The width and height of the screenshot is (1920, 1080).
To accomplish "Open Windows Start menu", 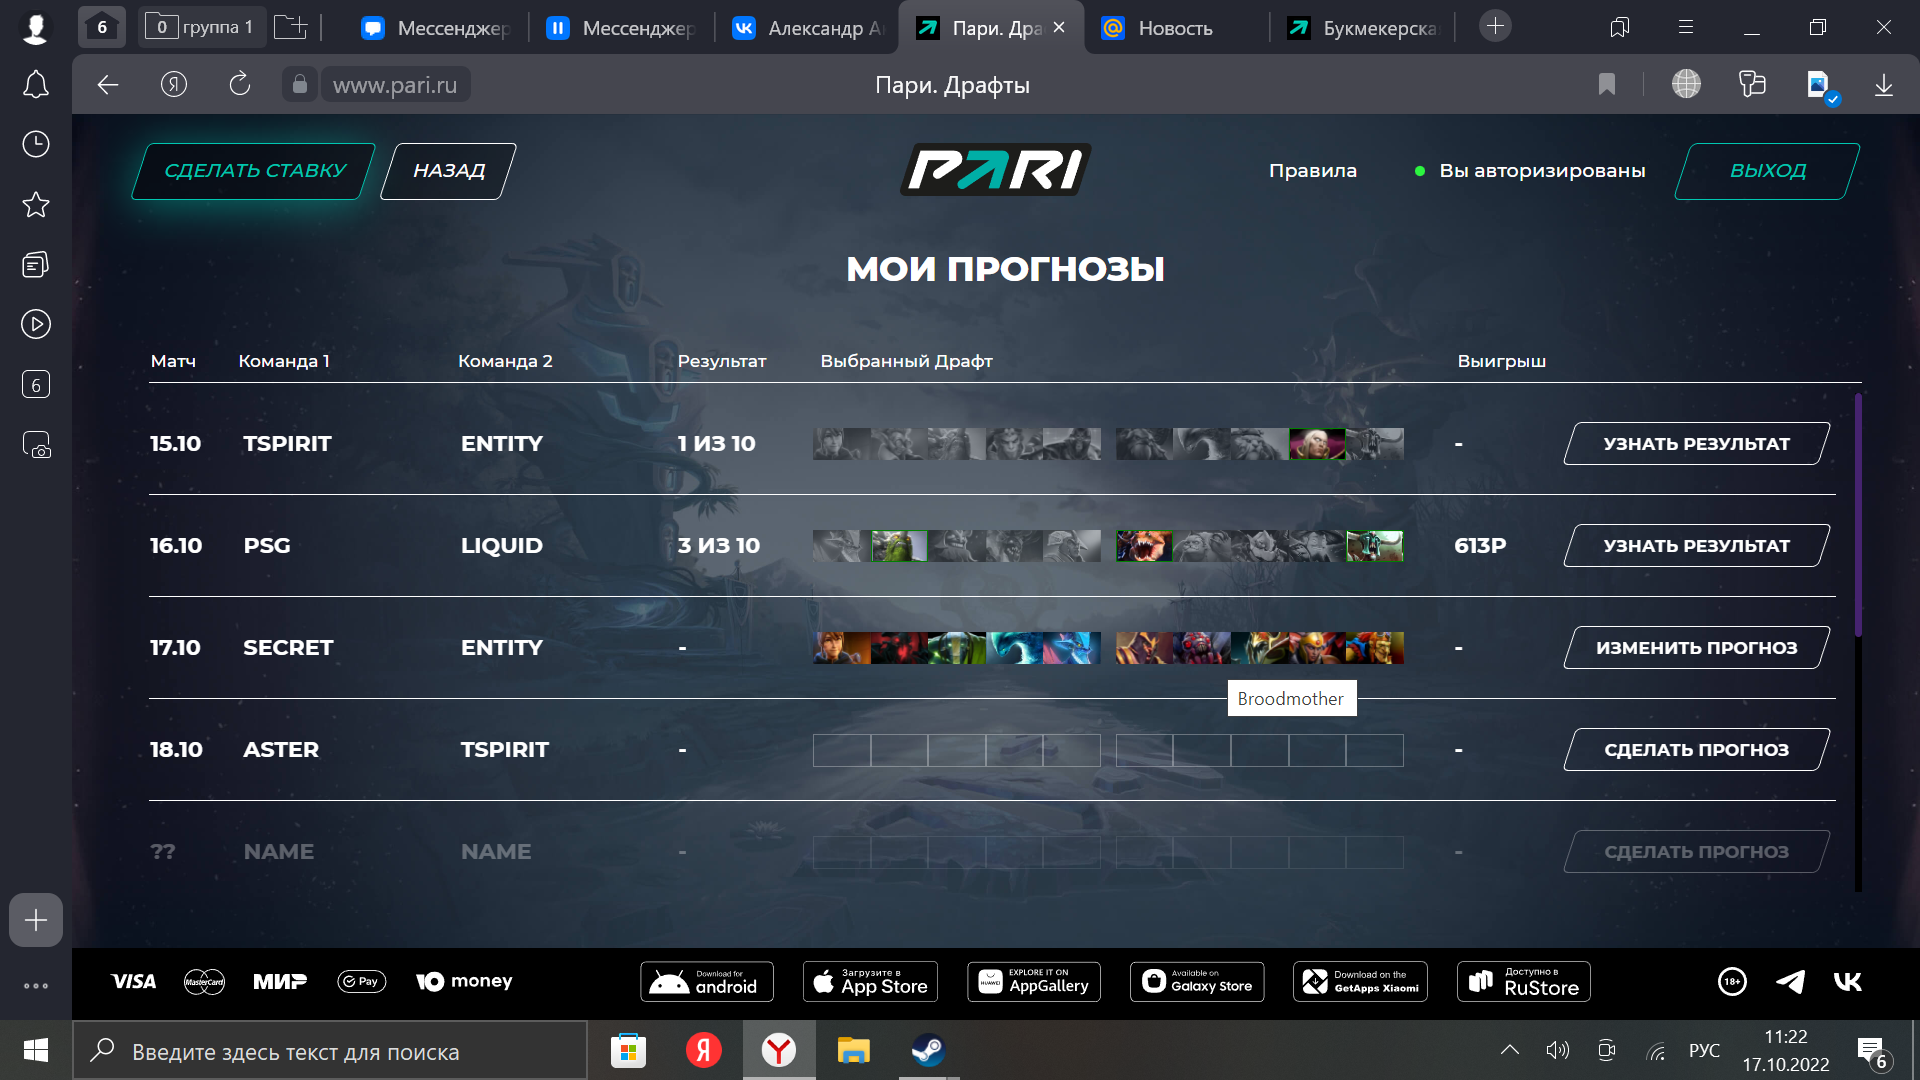I will point(36,1050).
